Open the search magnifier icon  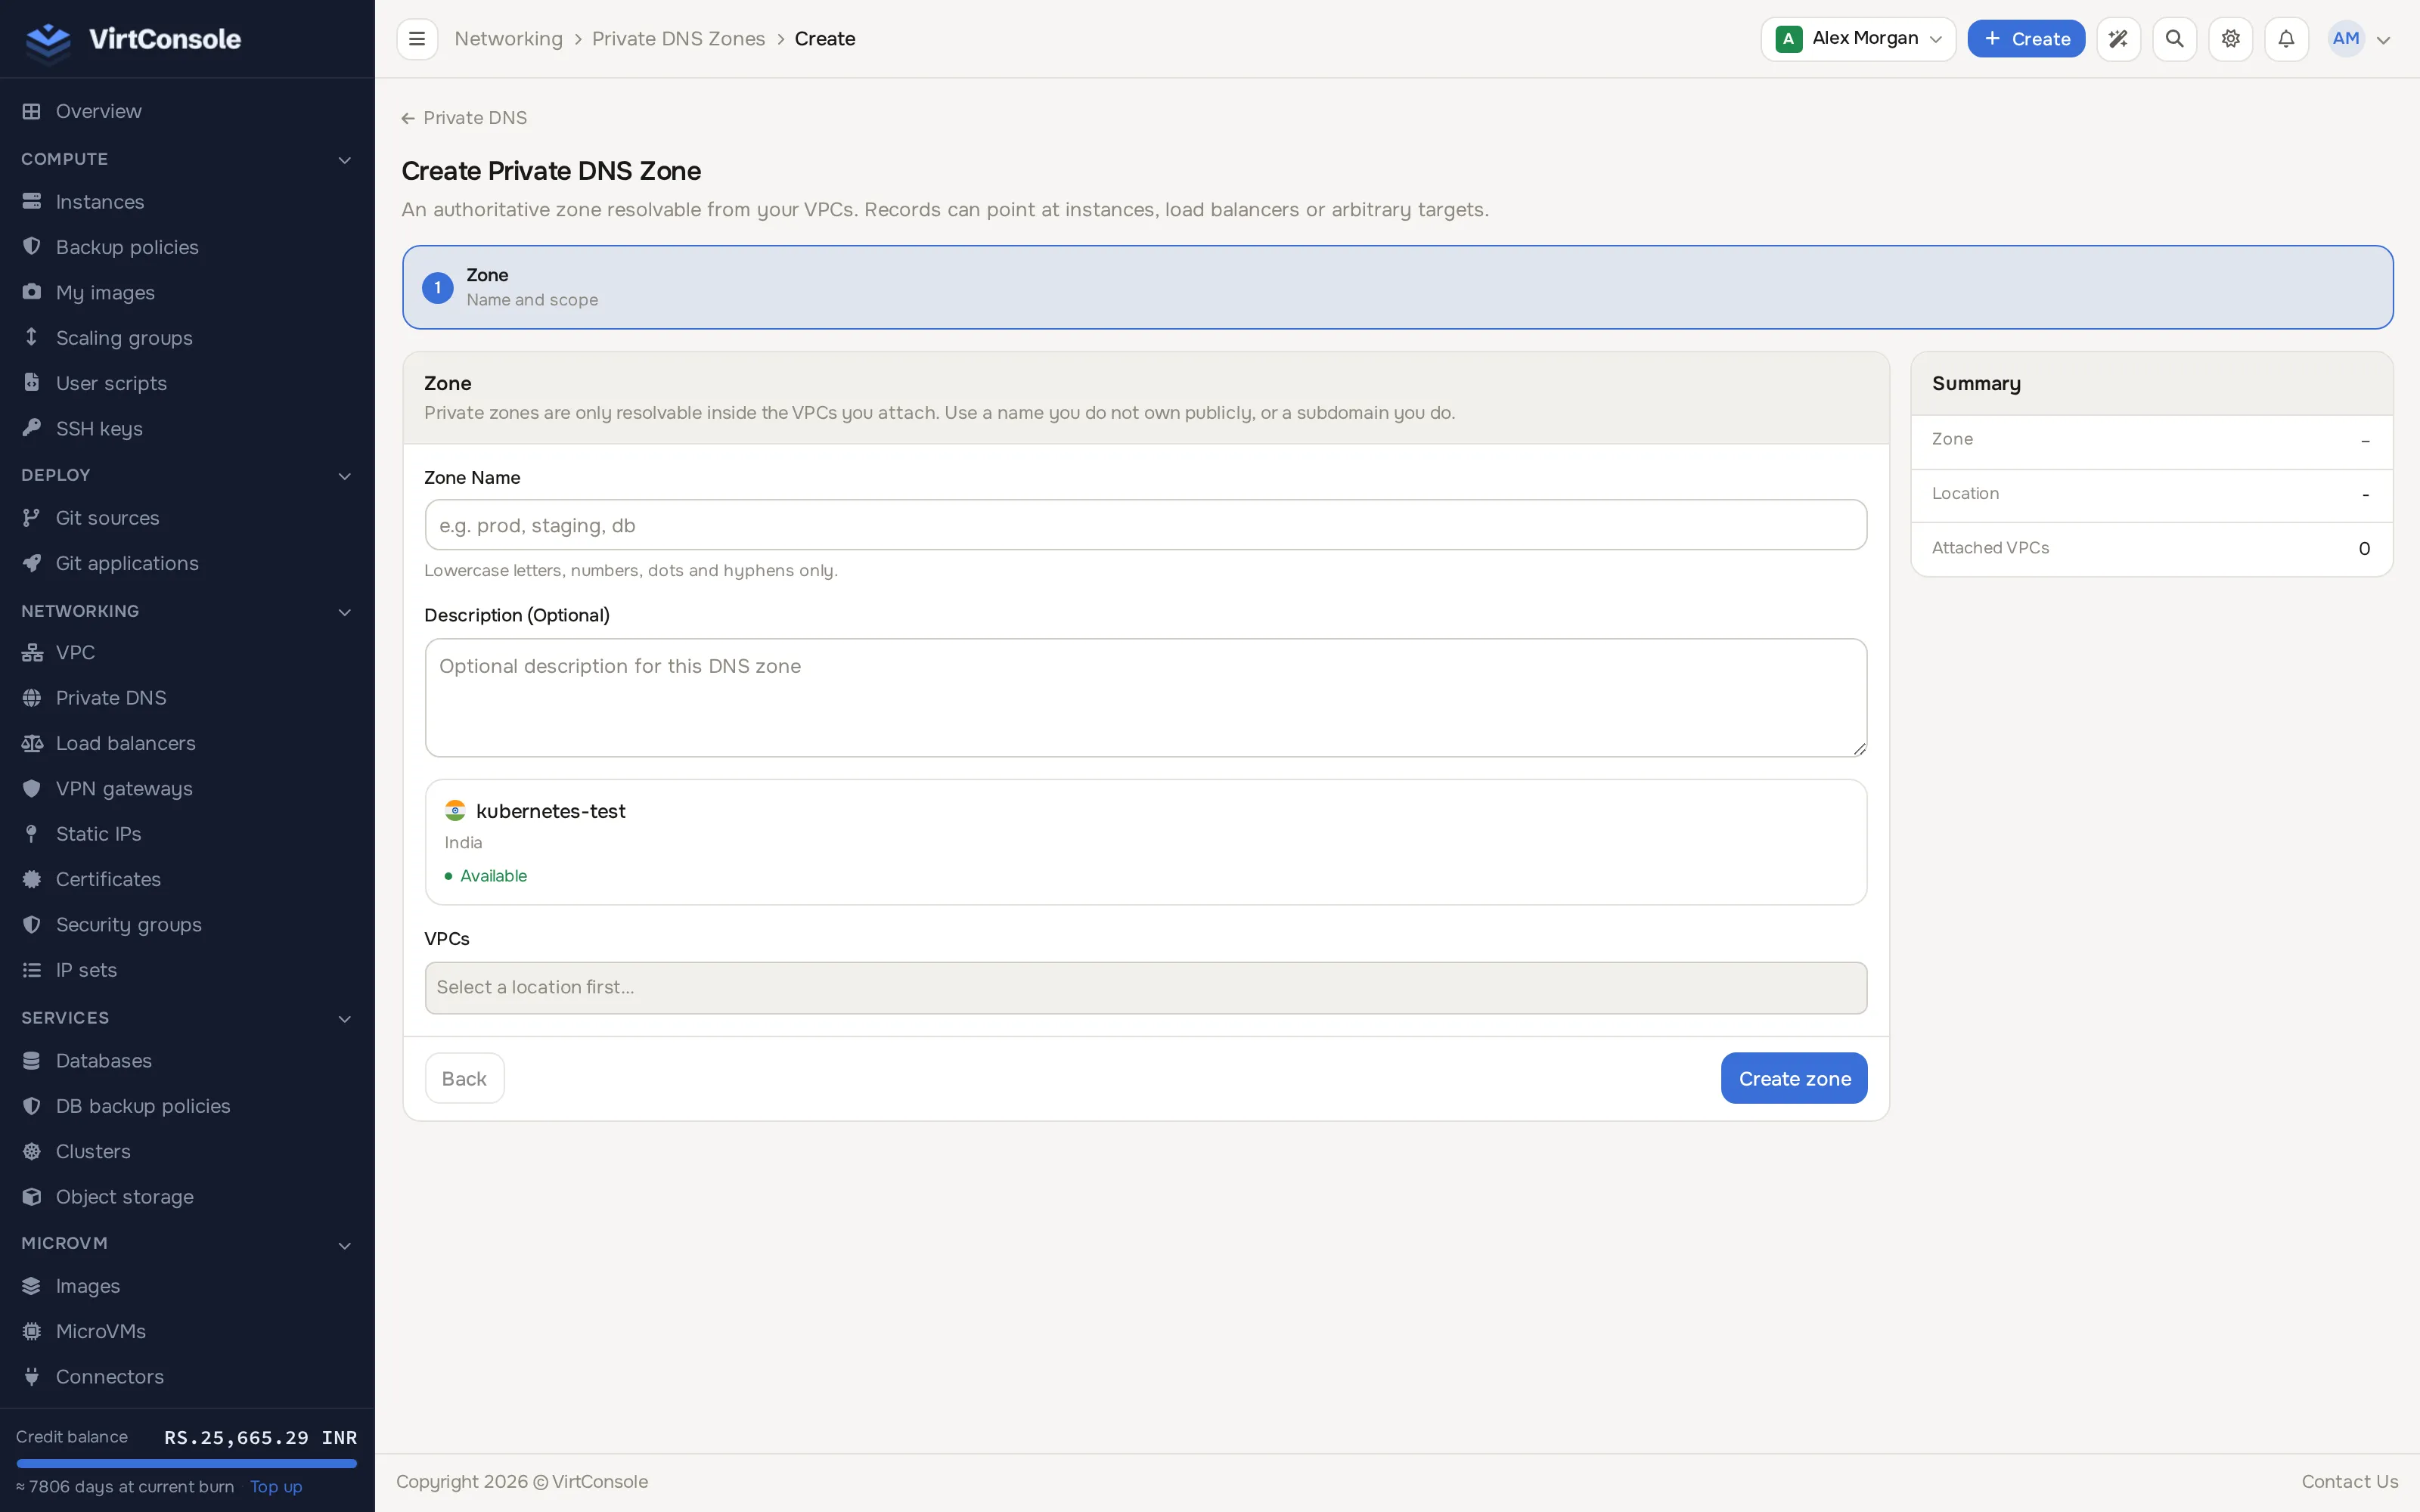pyautogui.click(x=2174, y=39)
